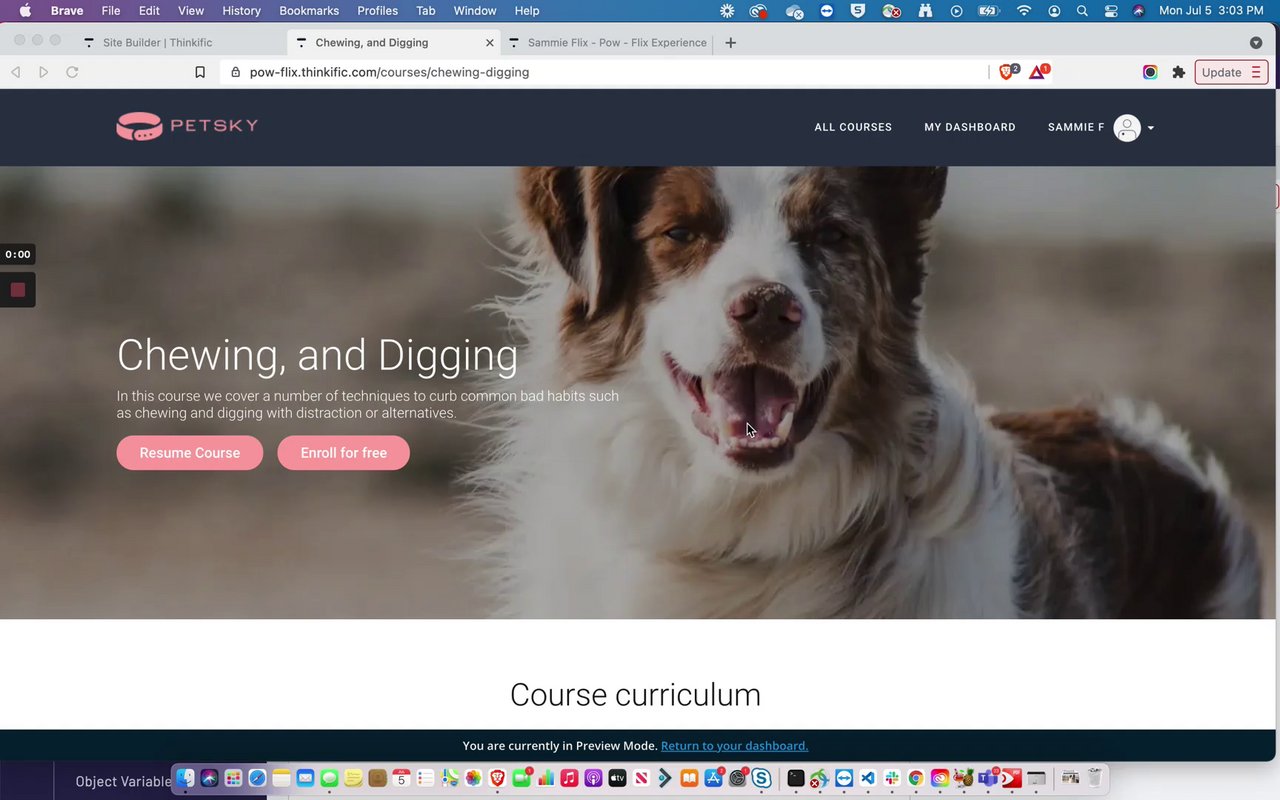Open the File menu
Screen dimensions: 1280x800
tap(111, 11)
